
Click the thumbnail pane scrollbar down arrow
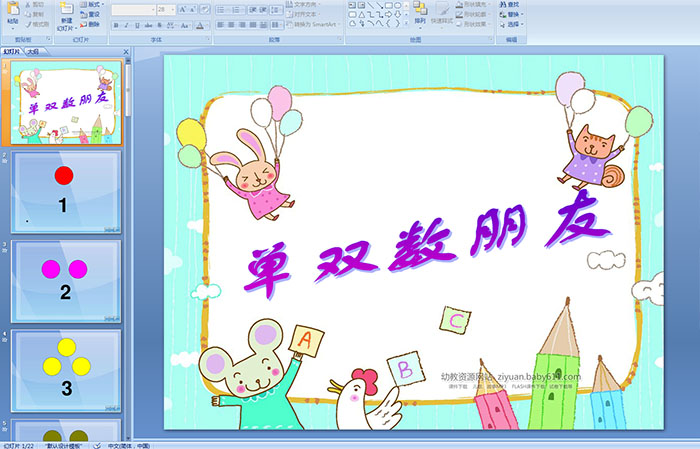pyautogui.click(x=129, y=438)
